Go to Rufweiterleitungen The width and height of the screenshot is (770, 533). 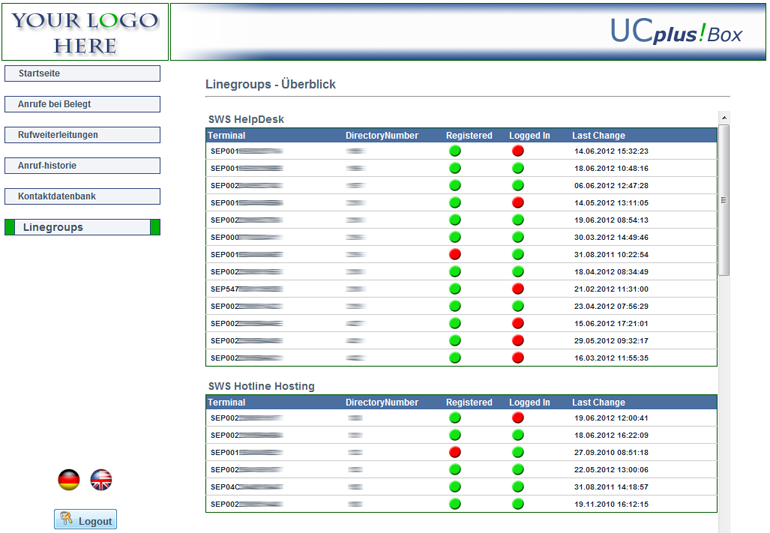(x=82, y=135)
